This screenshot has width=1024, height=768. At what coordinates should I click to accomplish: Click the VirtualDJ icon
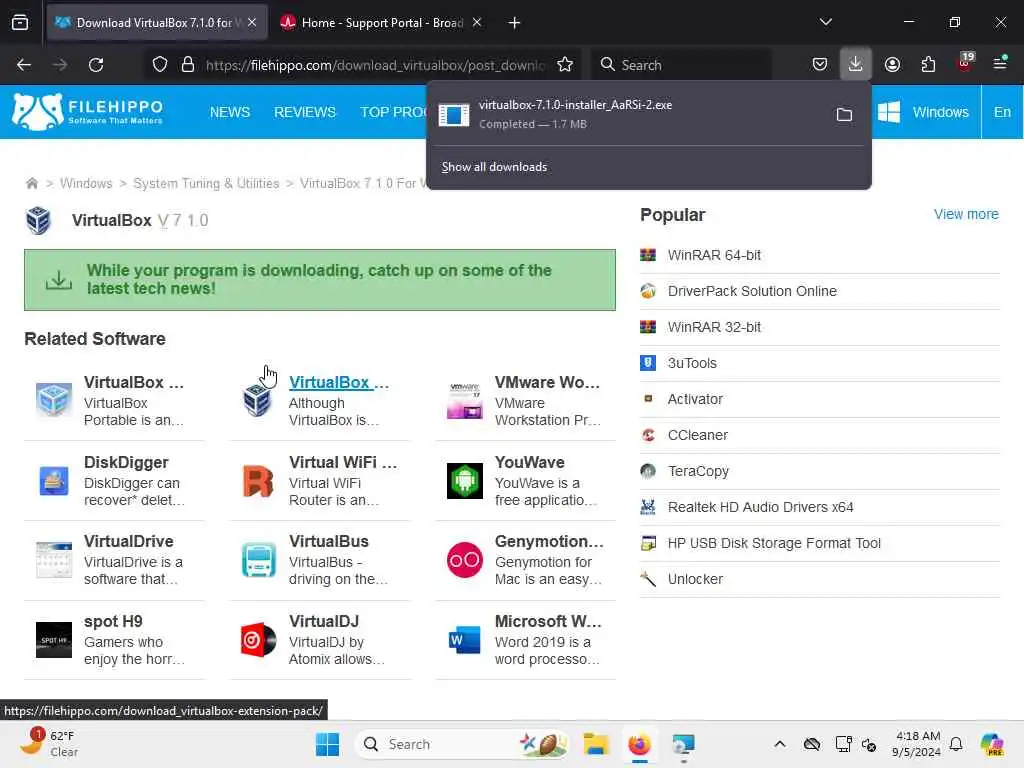click(x=258, y=640)
